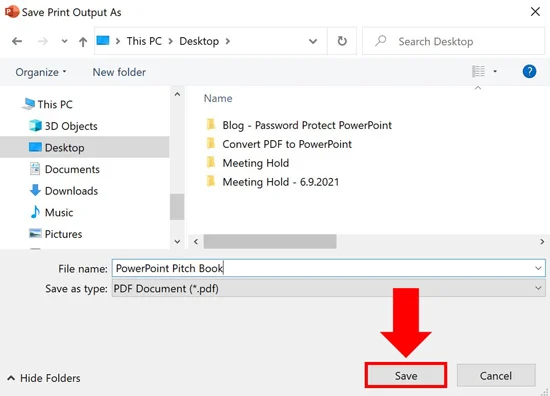The height and width of the screenshot is (396, 550).
Task: Open the view options dropdown arrow
Action: (495, 71)
